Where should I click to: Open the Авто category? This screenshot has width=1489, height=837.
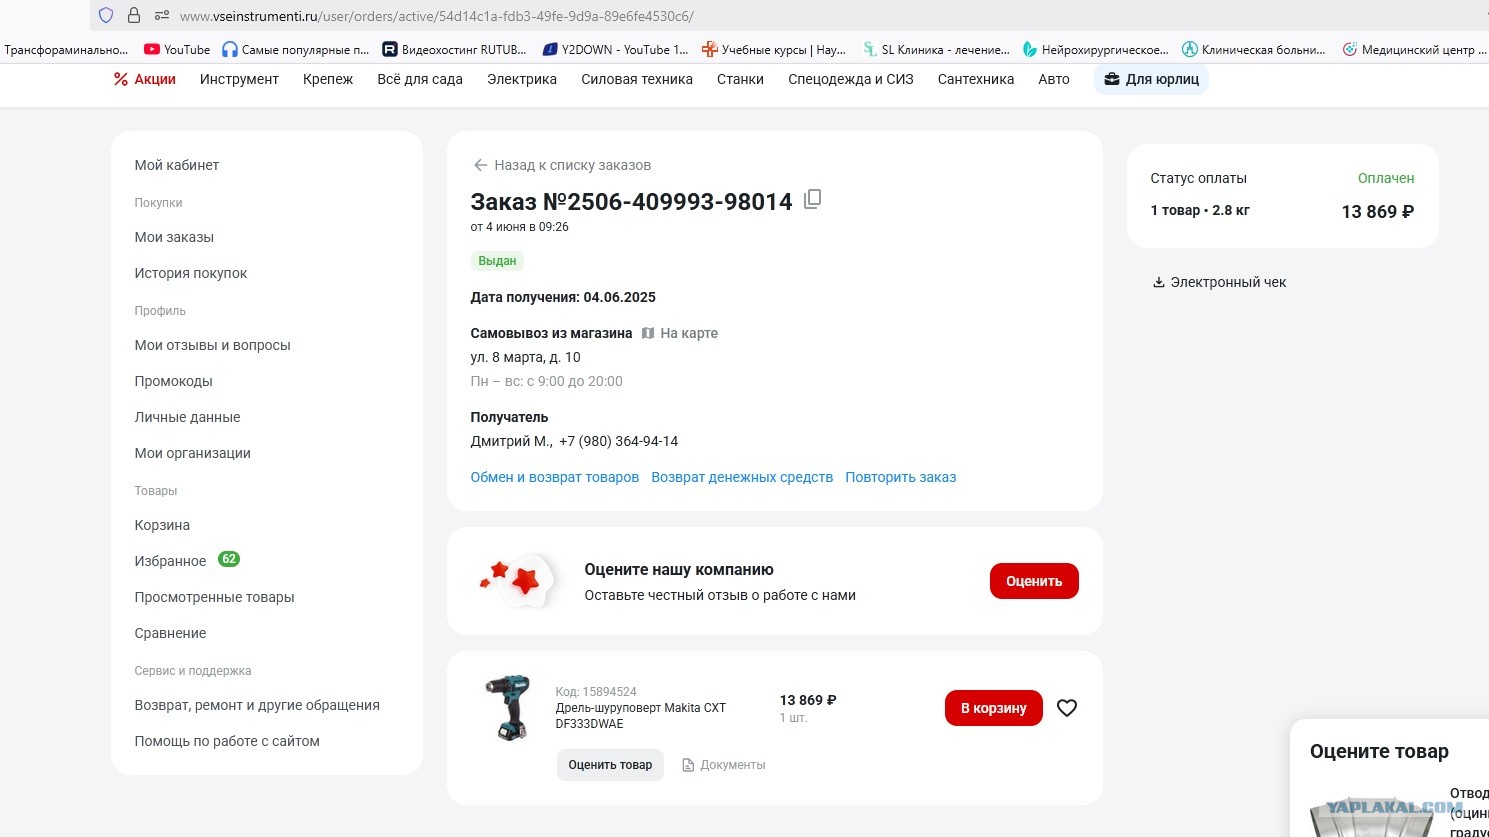tap(1054, 79)
